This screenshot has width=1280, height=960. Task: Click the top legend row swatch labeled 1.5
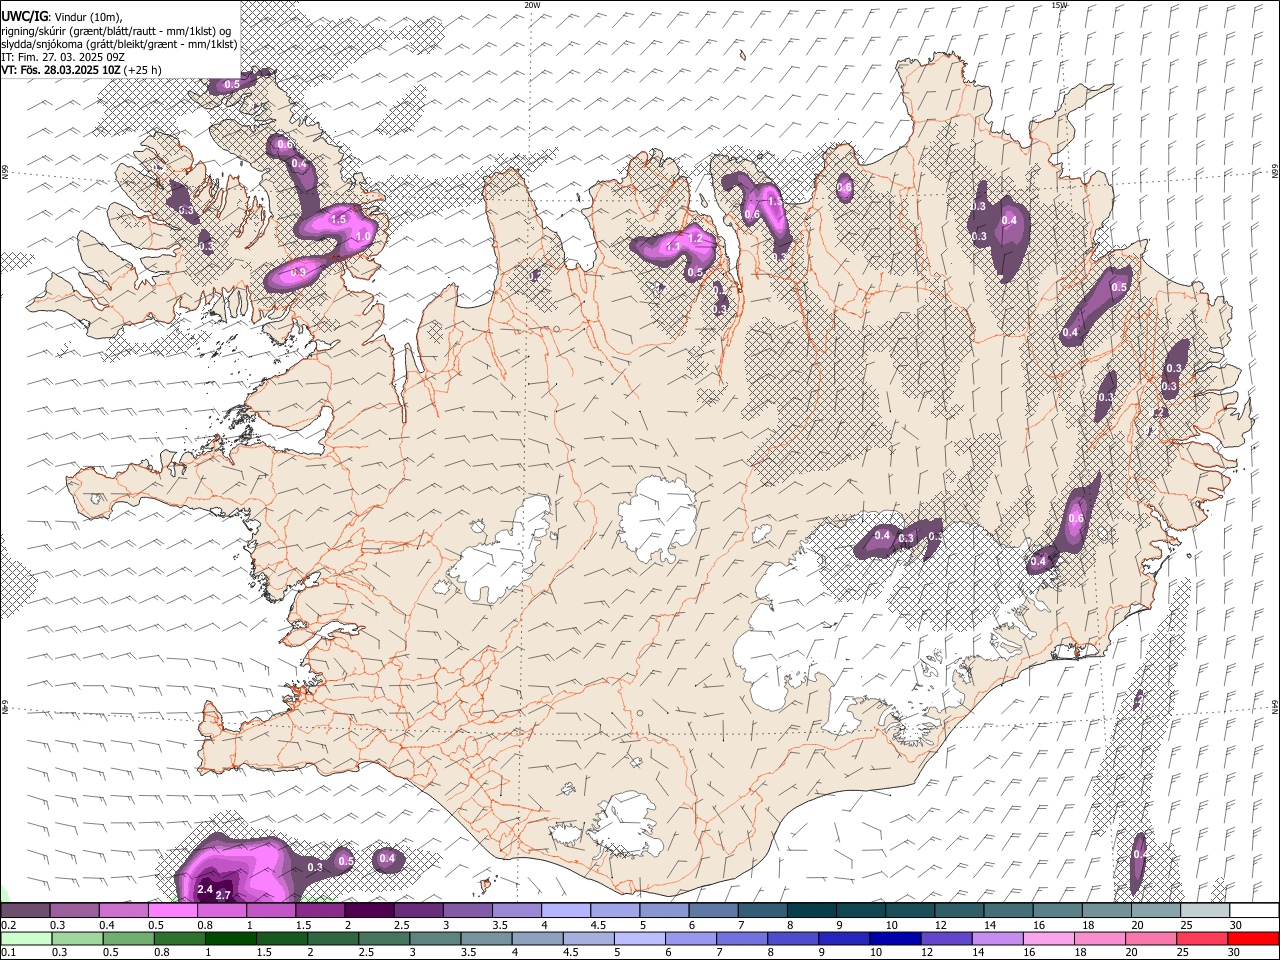click(320, 911)
